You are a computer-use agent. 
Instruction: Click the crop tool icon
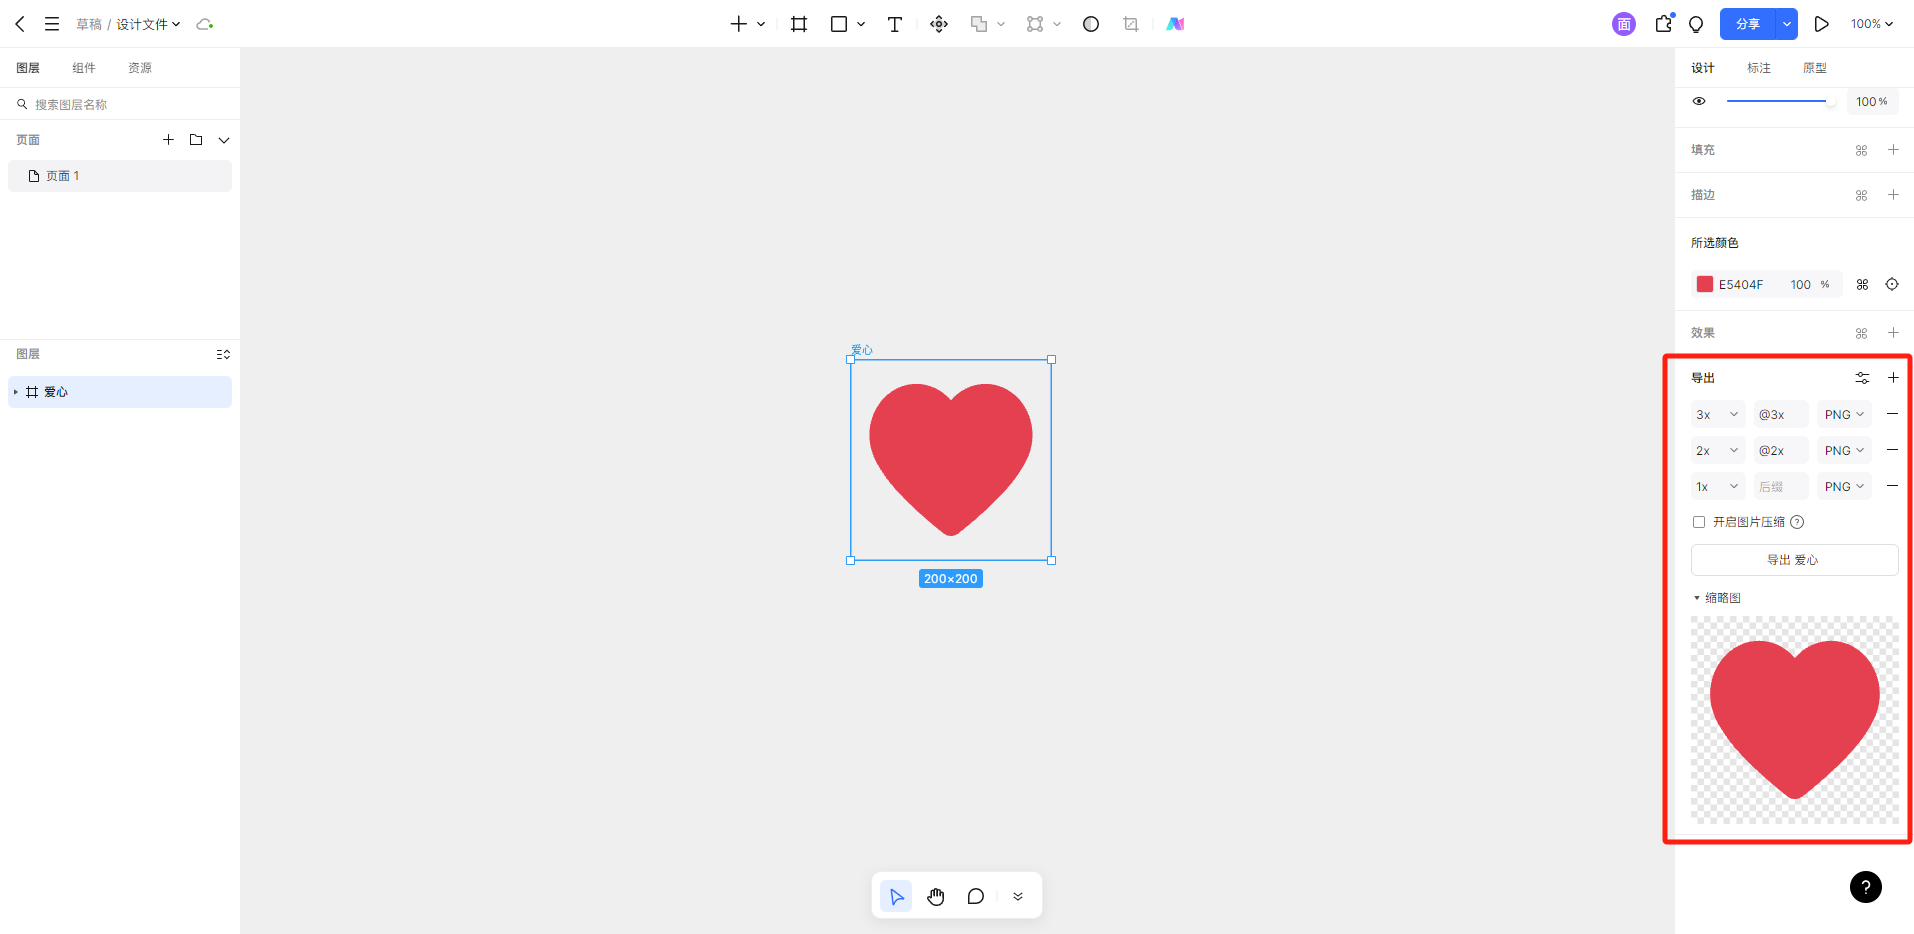click(1131, 24)
